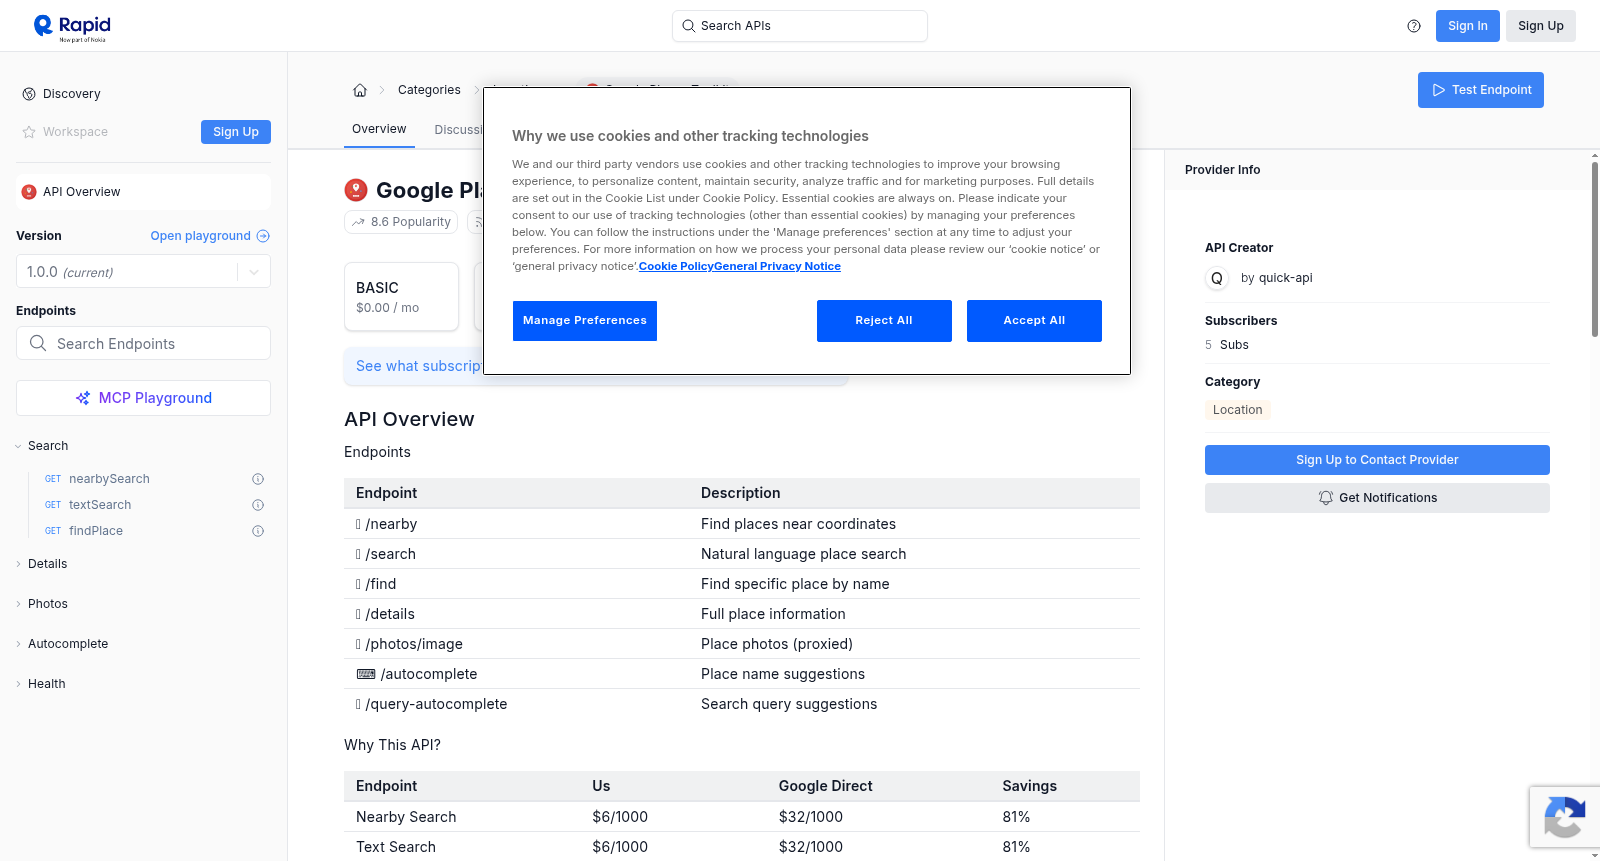Click the Open playground arrow icon
Viewport: 1600px width, 861px height.
[x=263, y=236]
